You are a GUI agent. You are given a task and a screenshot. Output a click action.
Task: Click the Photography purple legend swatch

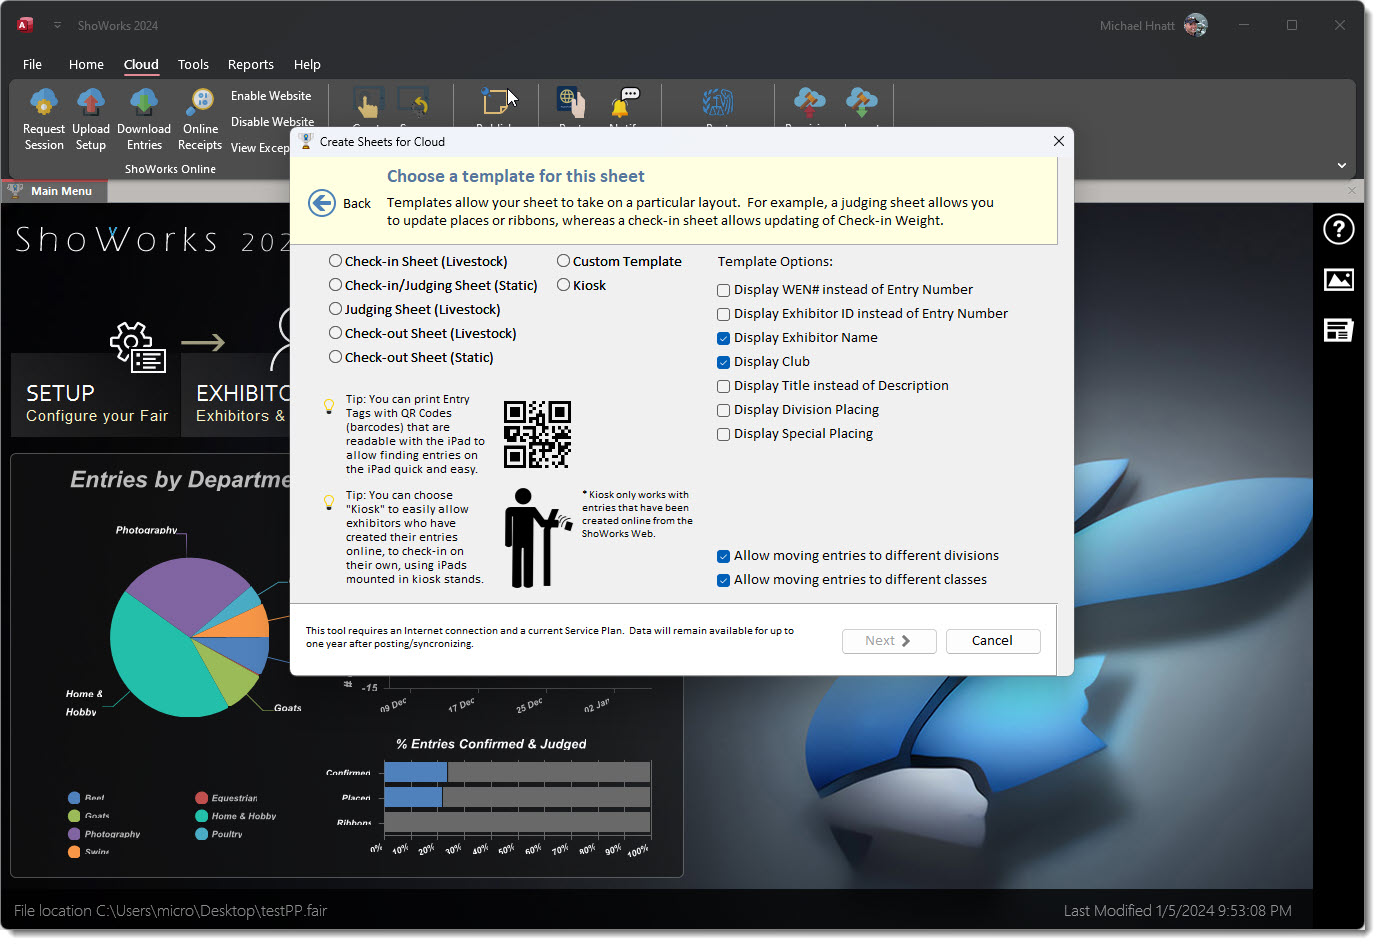click(74, 834)
